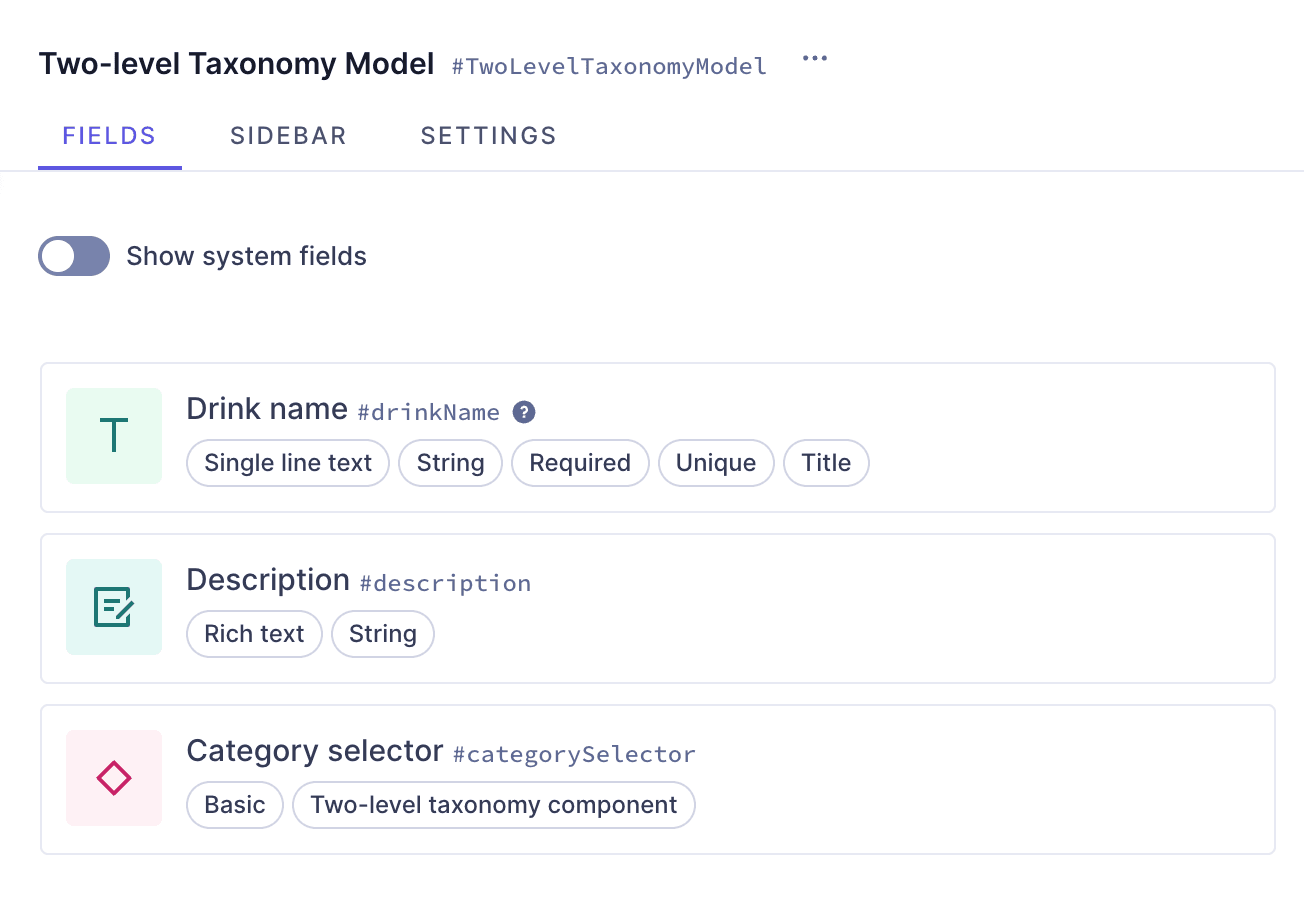Click the Rich text badge under Description
Screen dimensions: 1304x902
pyautogui.click(x=254, y=633)
